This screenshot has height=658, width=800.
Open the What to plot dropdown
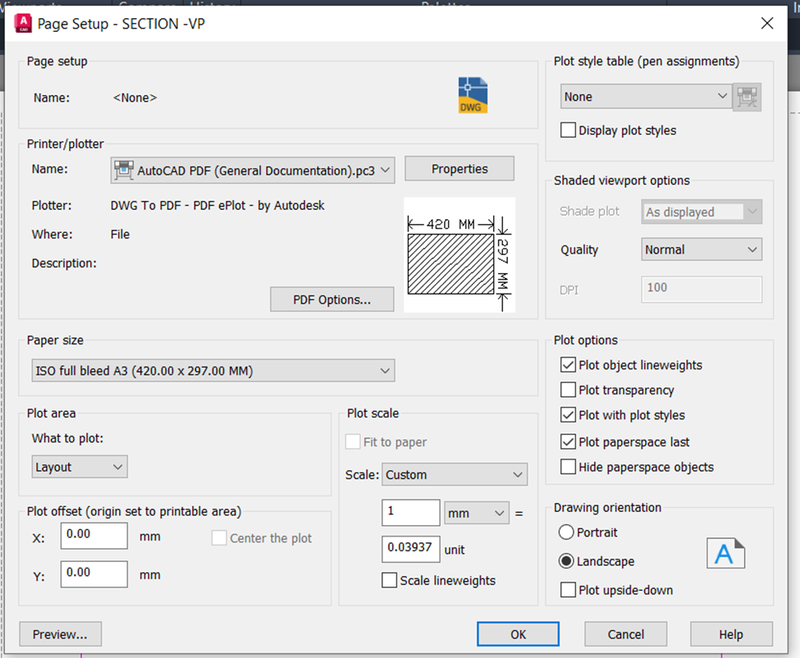point(80,467)
